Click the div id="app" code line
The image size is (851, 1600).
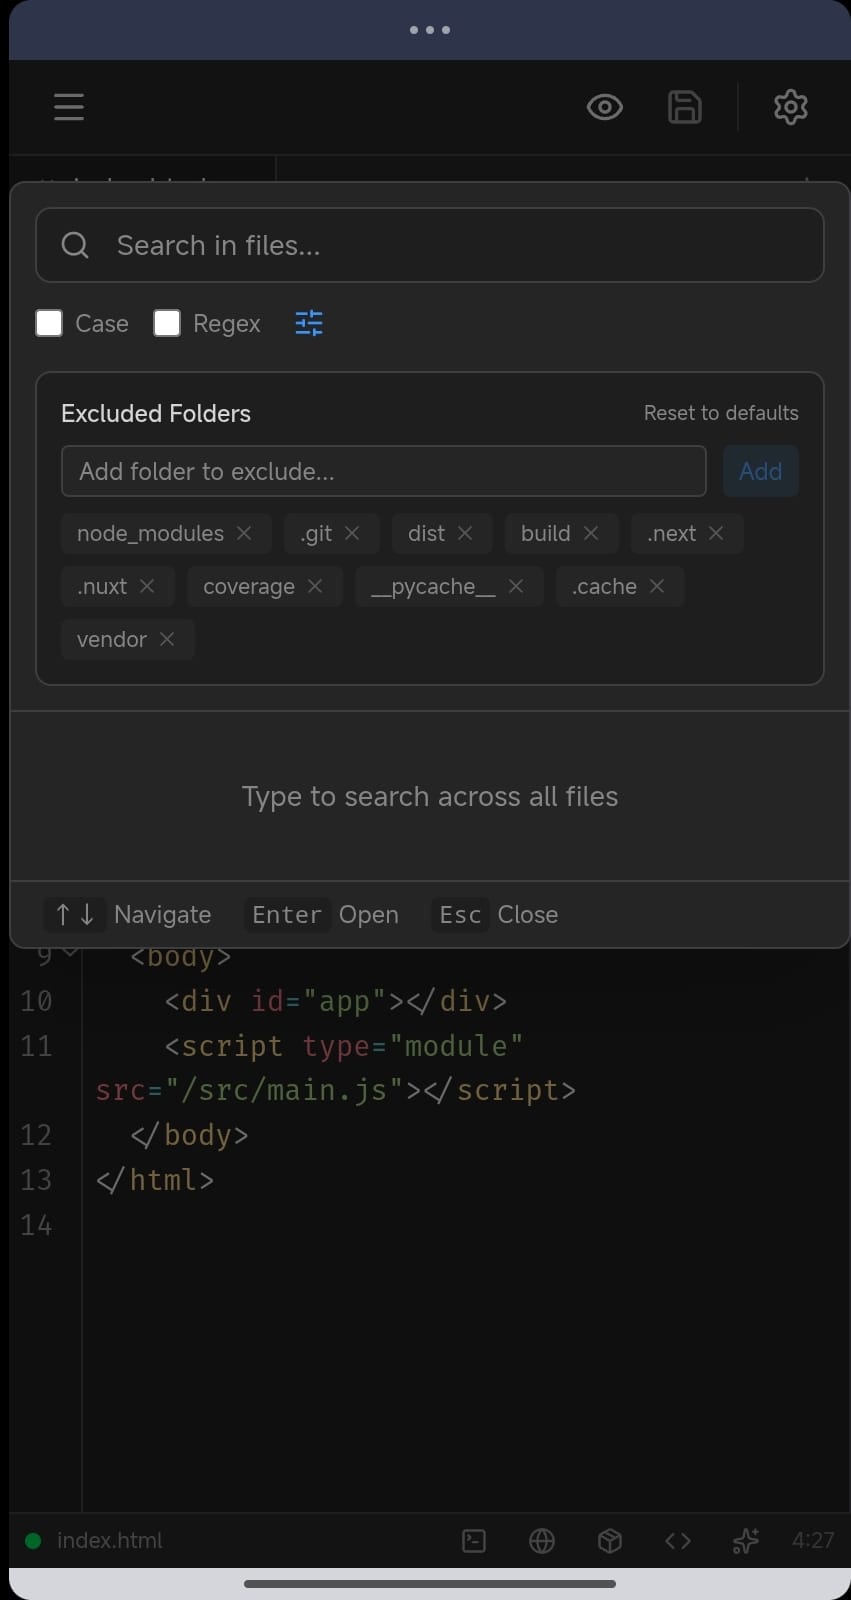tap(336, 1001)
